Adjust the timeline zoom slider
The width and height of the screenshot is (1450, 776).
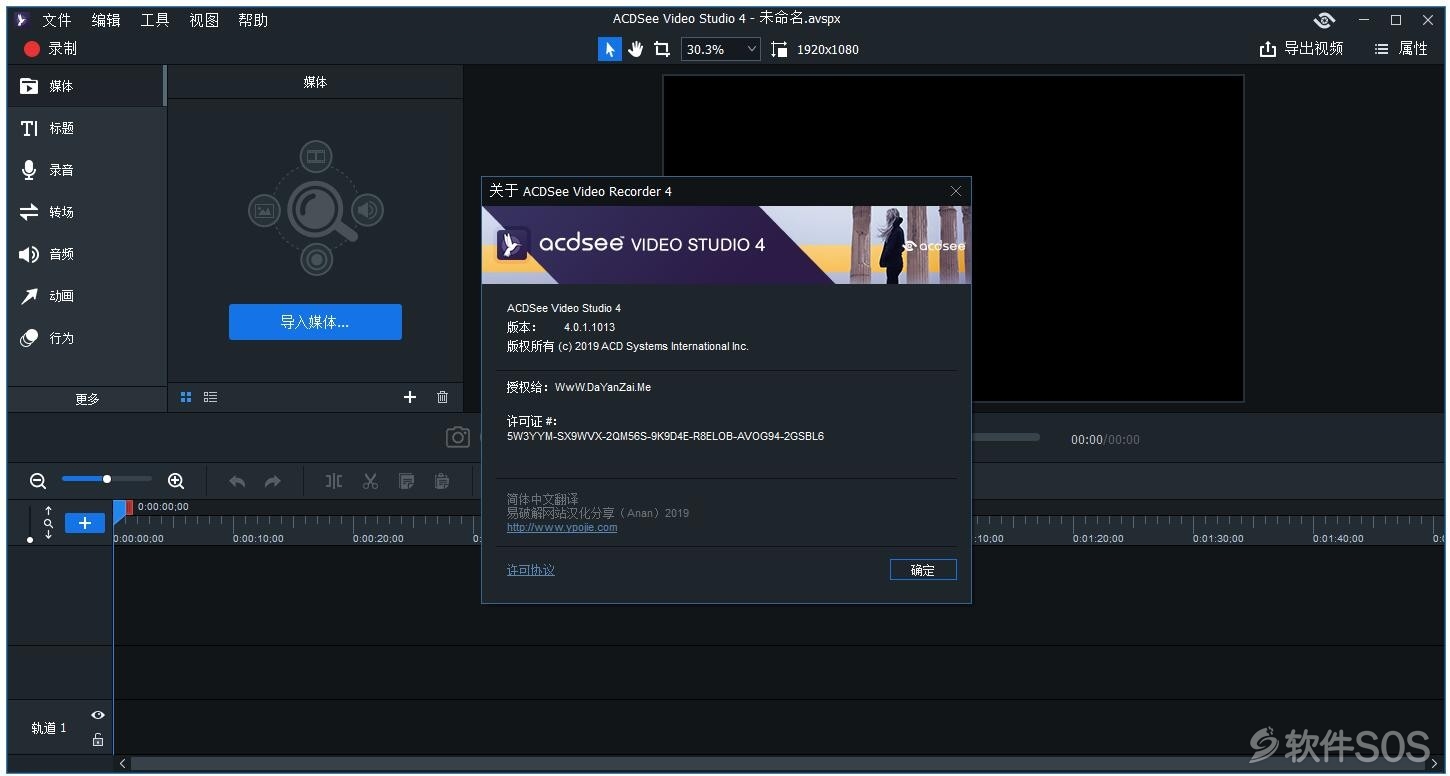click(107, 479)
